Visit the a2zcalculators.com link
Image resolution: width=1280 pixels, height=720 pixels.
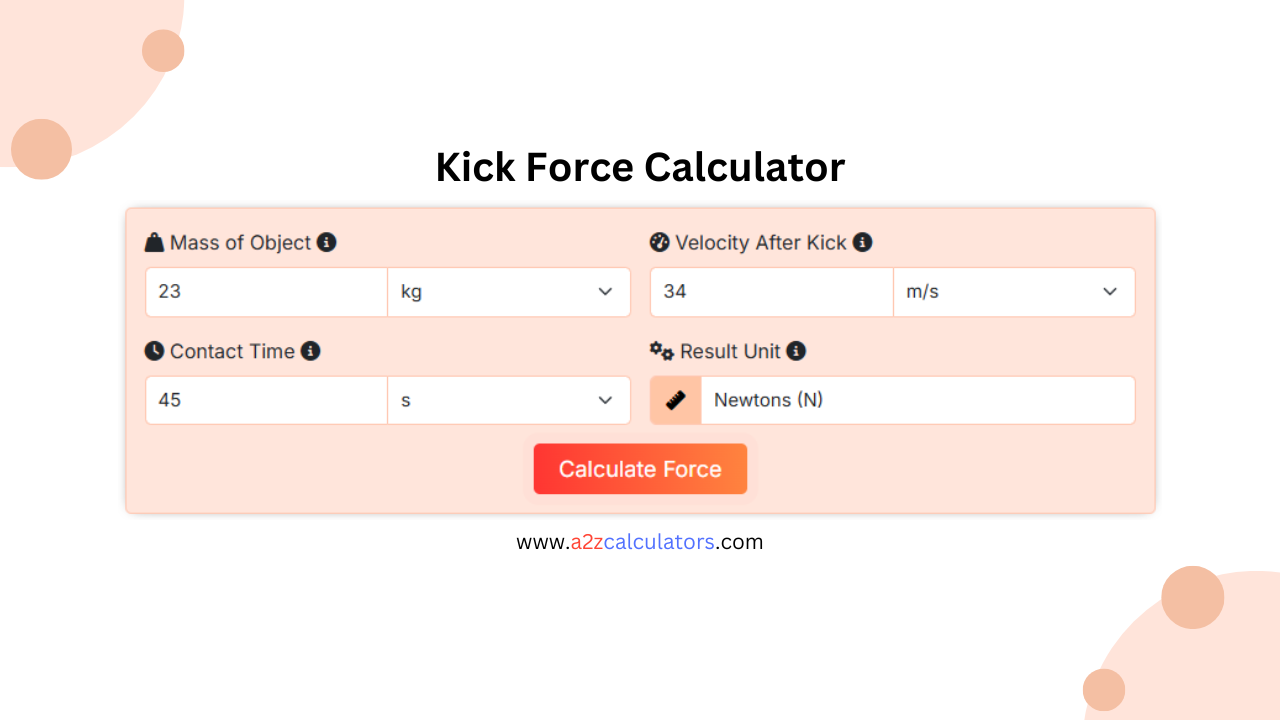[640, 541]
